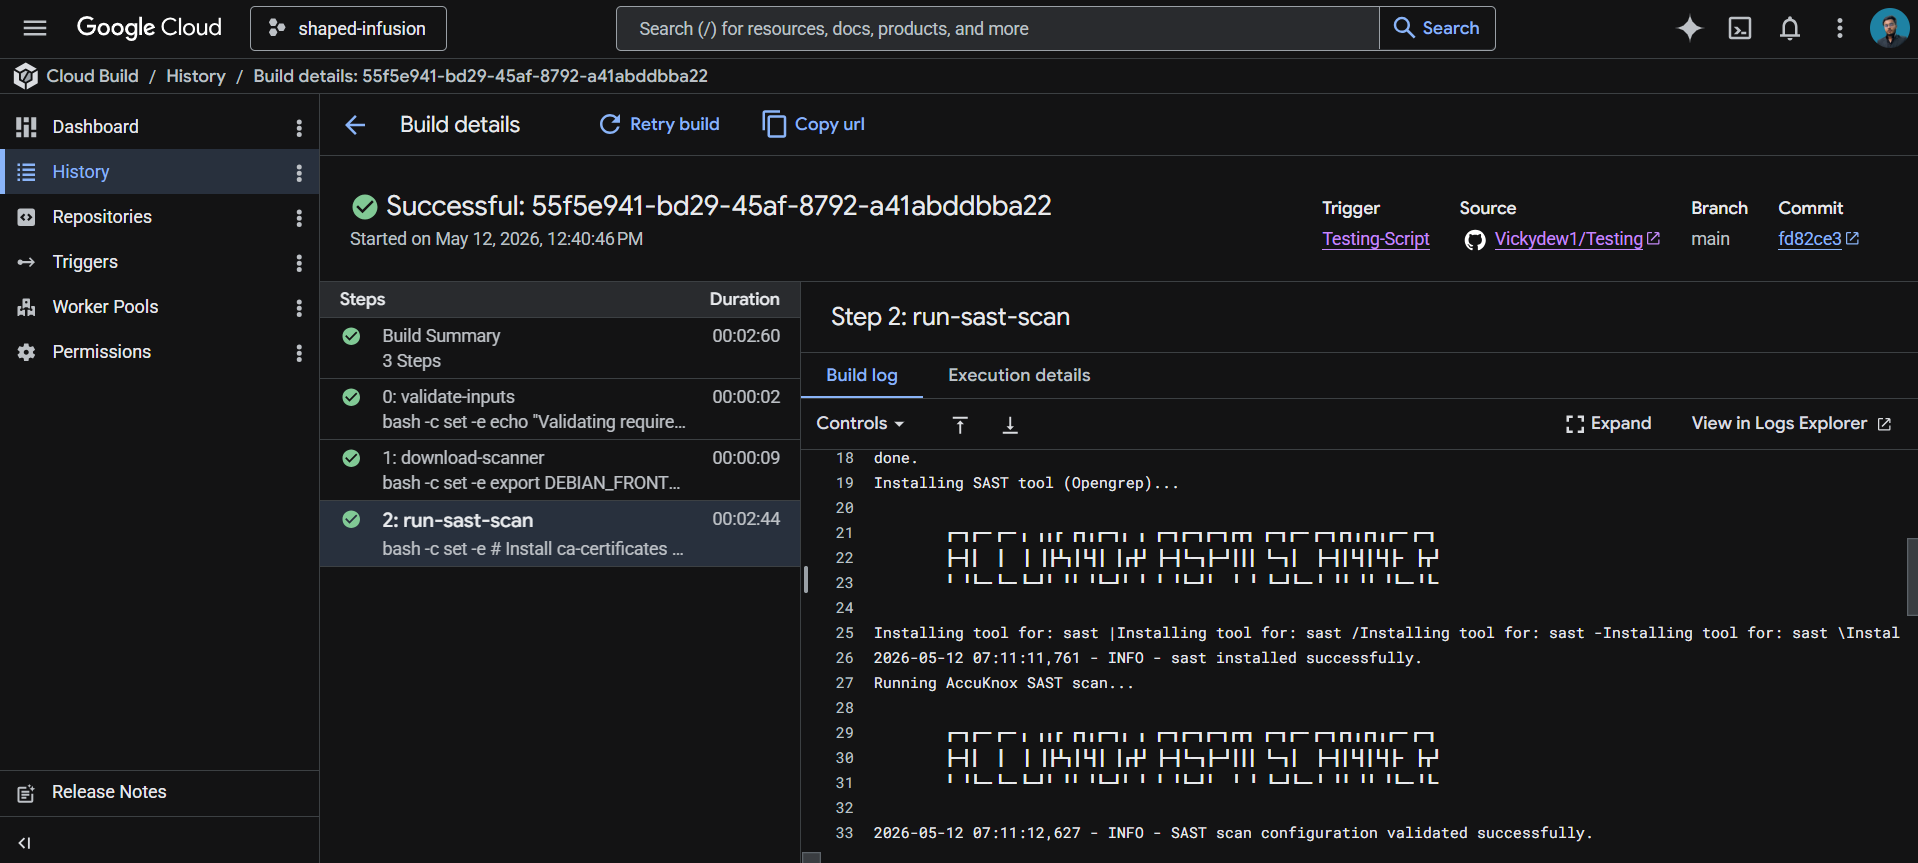Go to Cloud Build breadcrumb
Image resolution: width=1918 pixels, height=863 pixels.
click(x=92, y=76)
